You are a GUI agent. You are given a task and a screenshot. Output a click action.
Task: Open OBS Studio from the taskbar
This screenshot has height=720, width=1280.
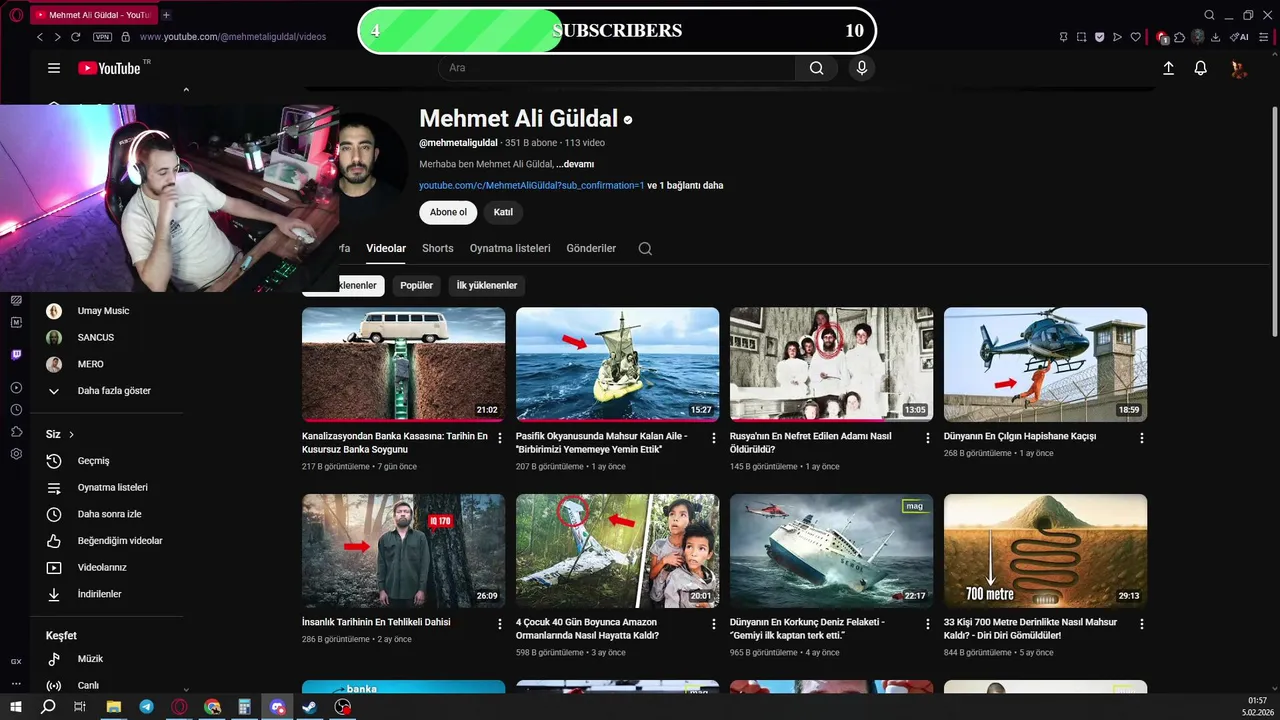tap(343, 706)
